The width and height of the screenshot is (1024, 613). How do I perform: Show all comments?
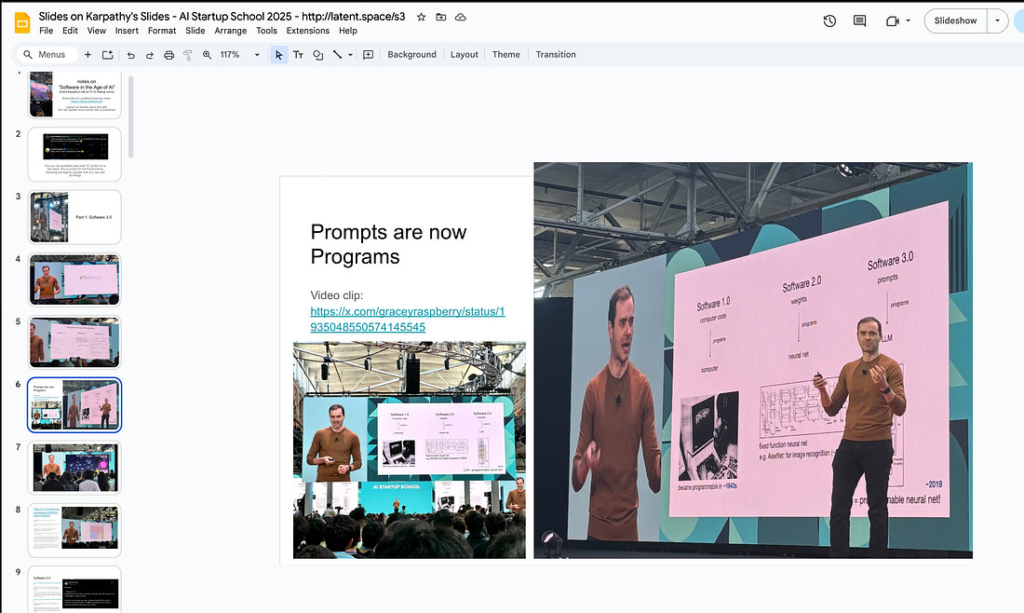tap(858, 19)
